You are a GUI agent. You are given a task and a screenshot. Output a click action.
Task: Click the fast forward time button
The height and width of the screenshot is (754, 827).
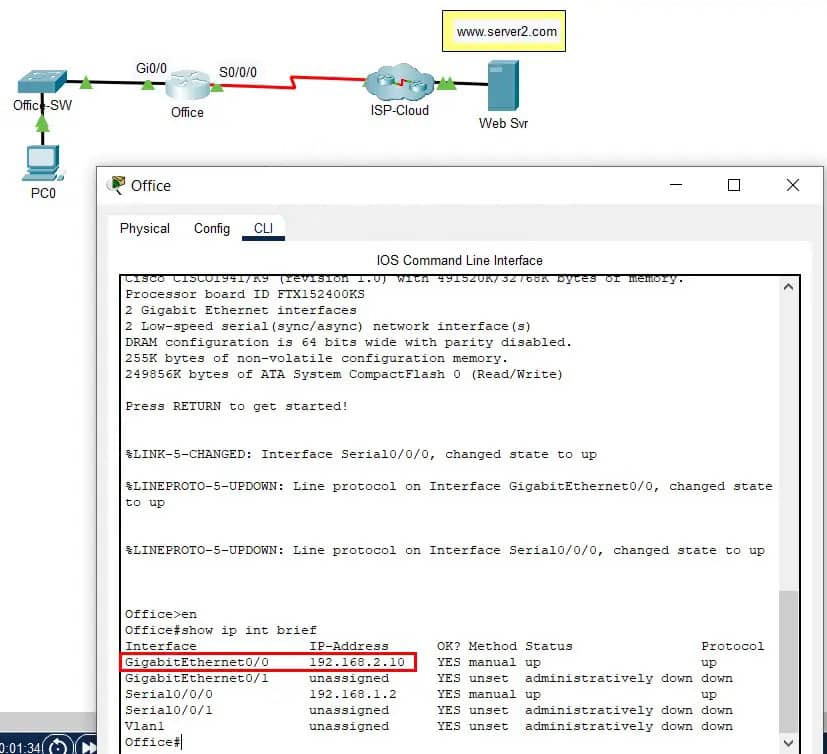tap(88, 747)
